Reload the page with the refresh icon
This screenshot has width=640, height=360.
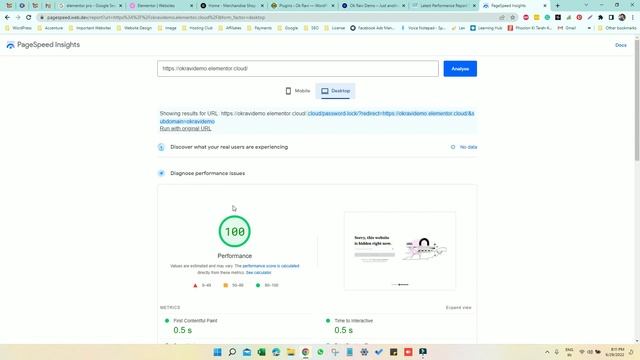coord(29,18)
